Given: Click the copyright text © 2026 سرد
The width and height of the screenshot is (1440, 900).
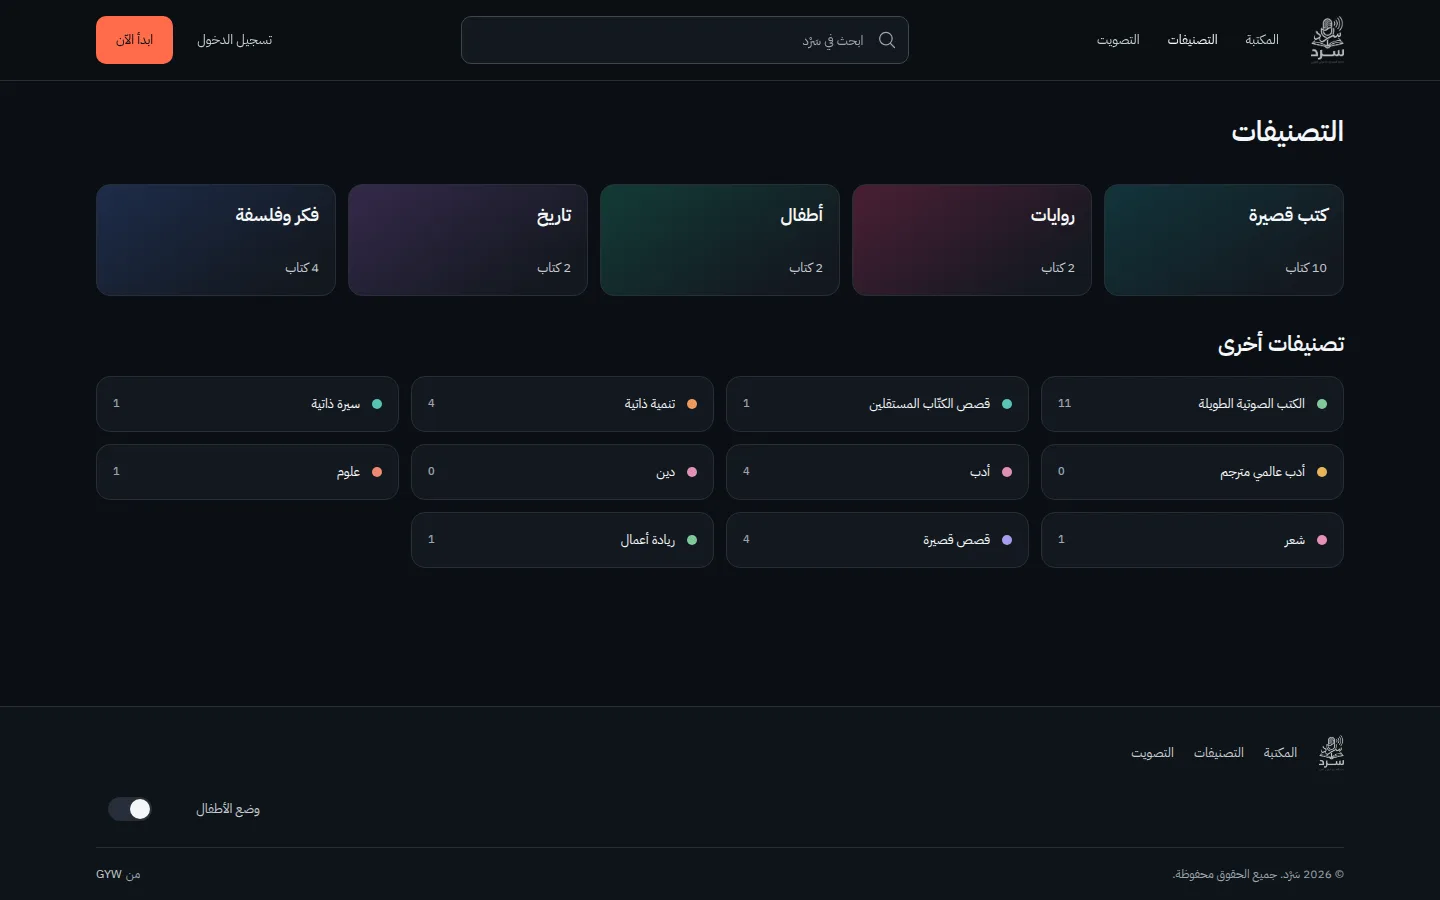Looking at the screenshot, I should click(1258, 875).
